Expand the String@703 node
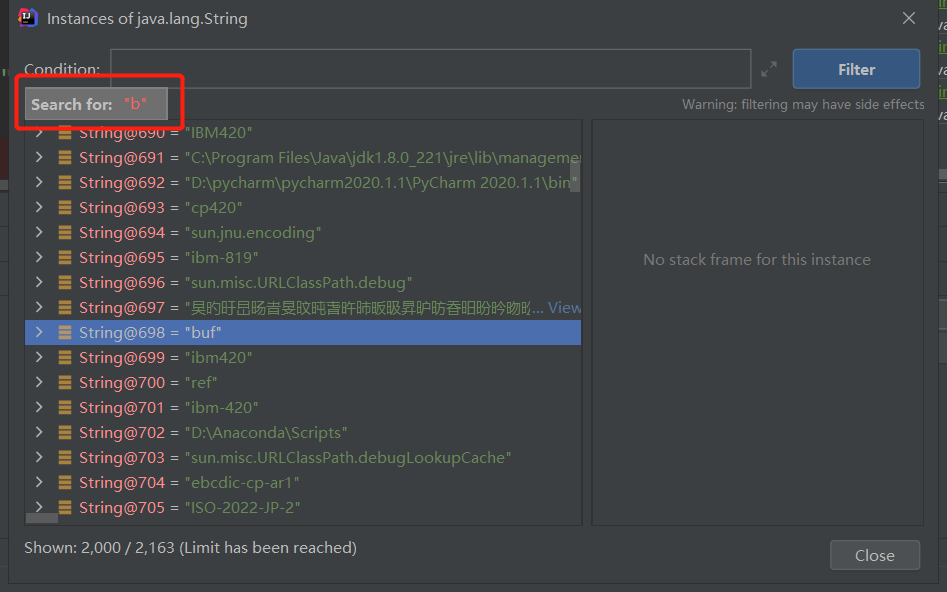This screenshot has height=592, width=947. [39, 457]
